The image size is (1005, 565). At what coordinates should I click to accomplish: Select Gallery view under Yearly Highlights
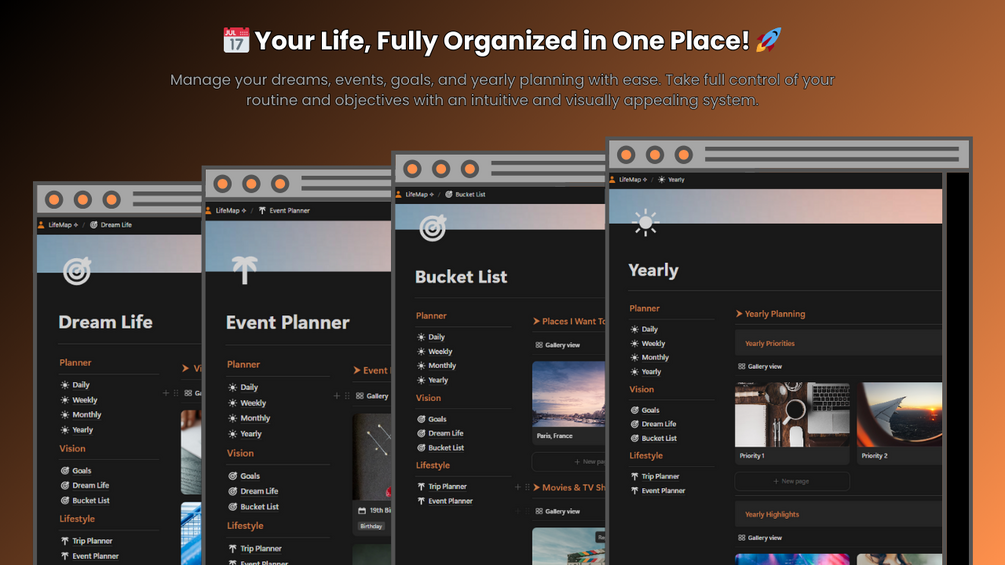coord(760,538)
